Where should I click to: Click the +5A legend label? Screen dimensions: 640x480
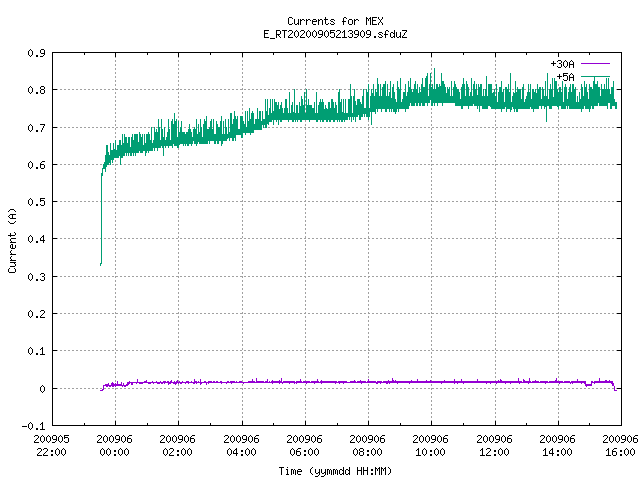565,77
